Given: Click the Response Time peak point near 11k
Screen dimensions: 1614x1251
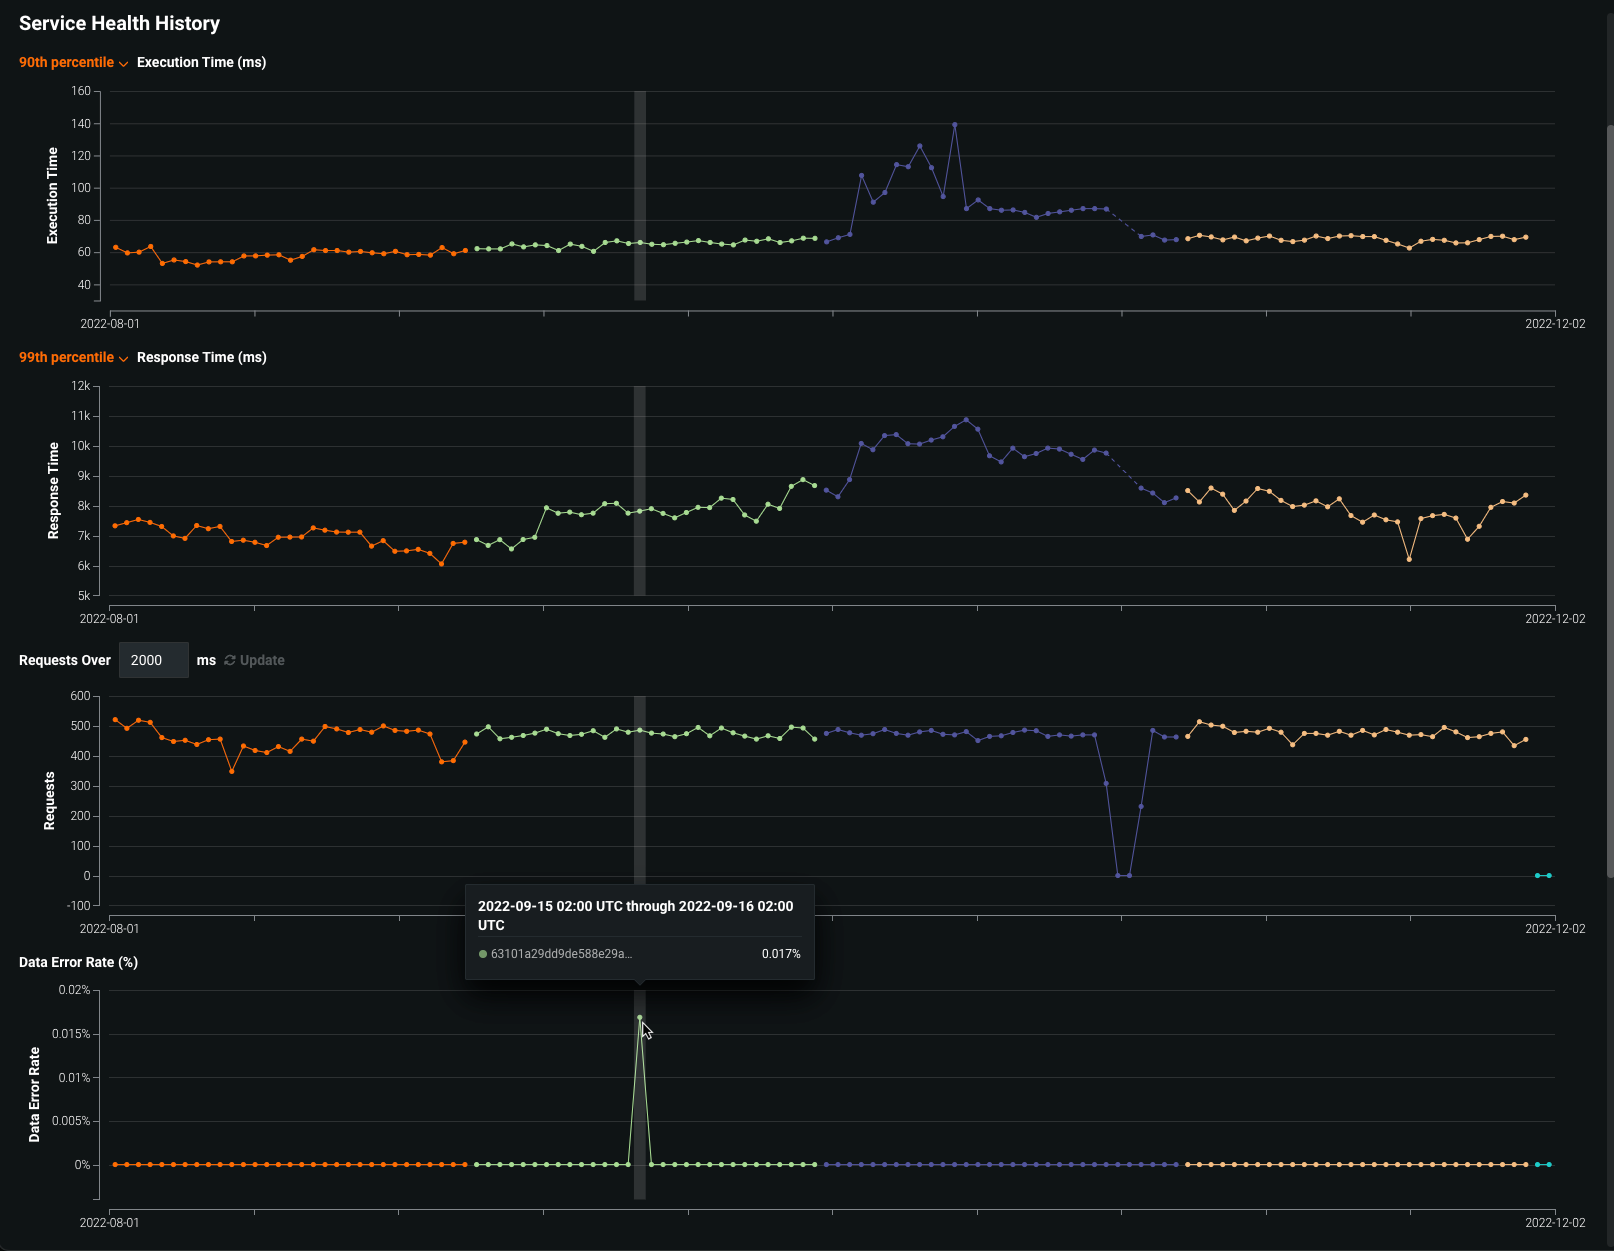Looking at the screenshot, I should (x=966, y=420).
